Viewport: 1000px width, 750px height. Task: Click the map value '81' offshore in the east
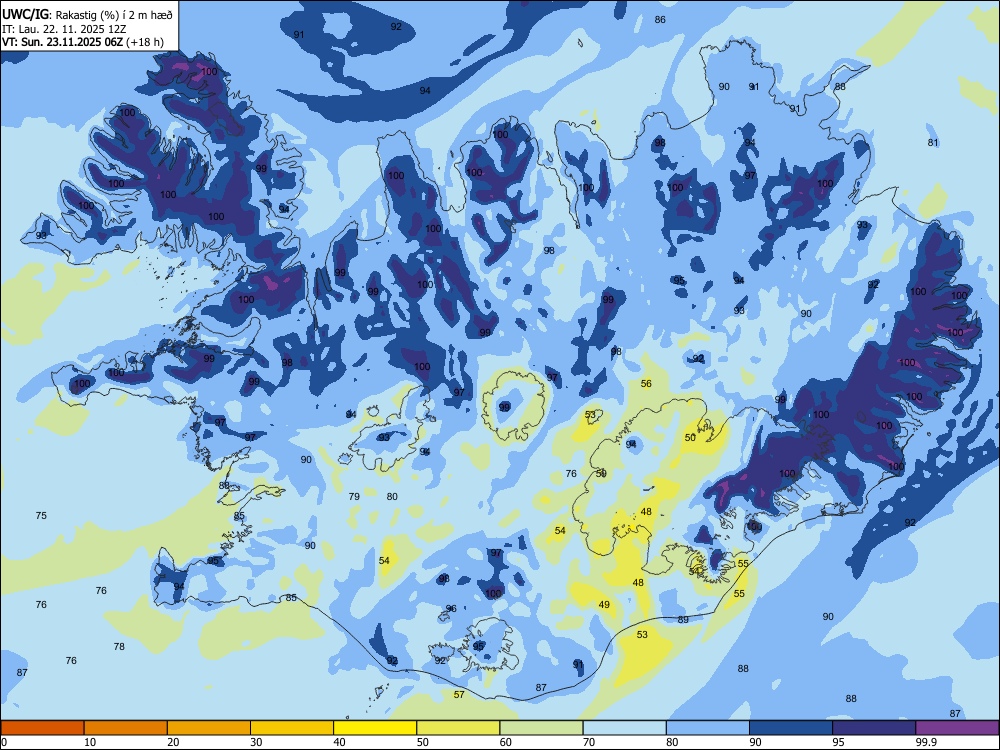[x=933, y=143]
